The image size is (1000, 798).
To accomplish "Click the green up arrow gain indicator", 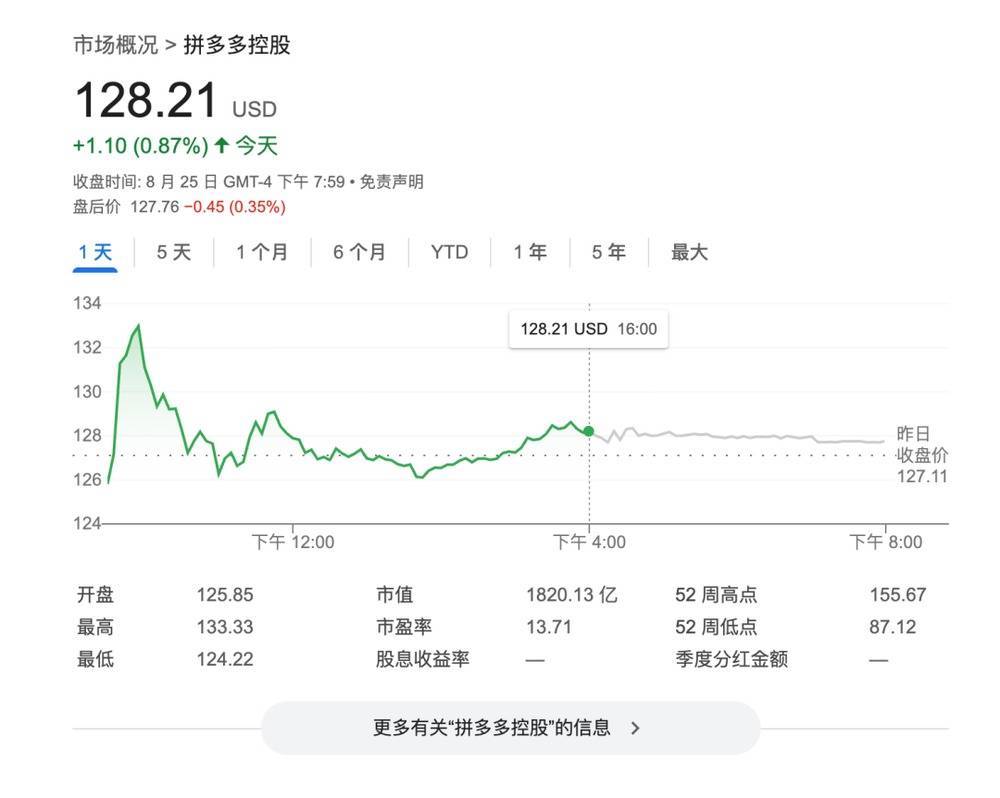I will (221, 145).
